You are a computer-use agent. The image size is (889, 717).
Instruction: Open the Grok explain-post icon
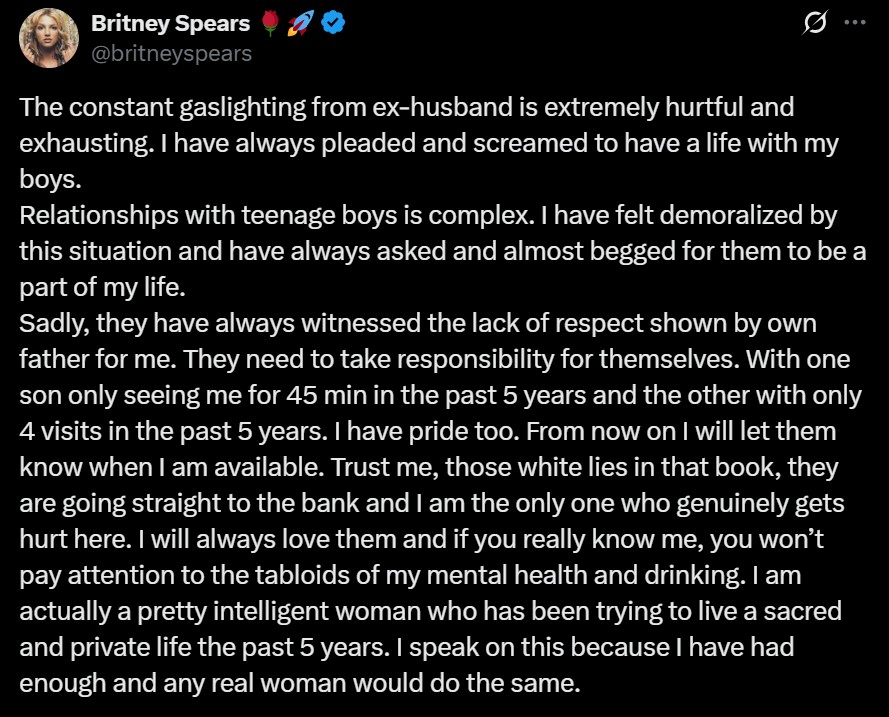(815, 24)
